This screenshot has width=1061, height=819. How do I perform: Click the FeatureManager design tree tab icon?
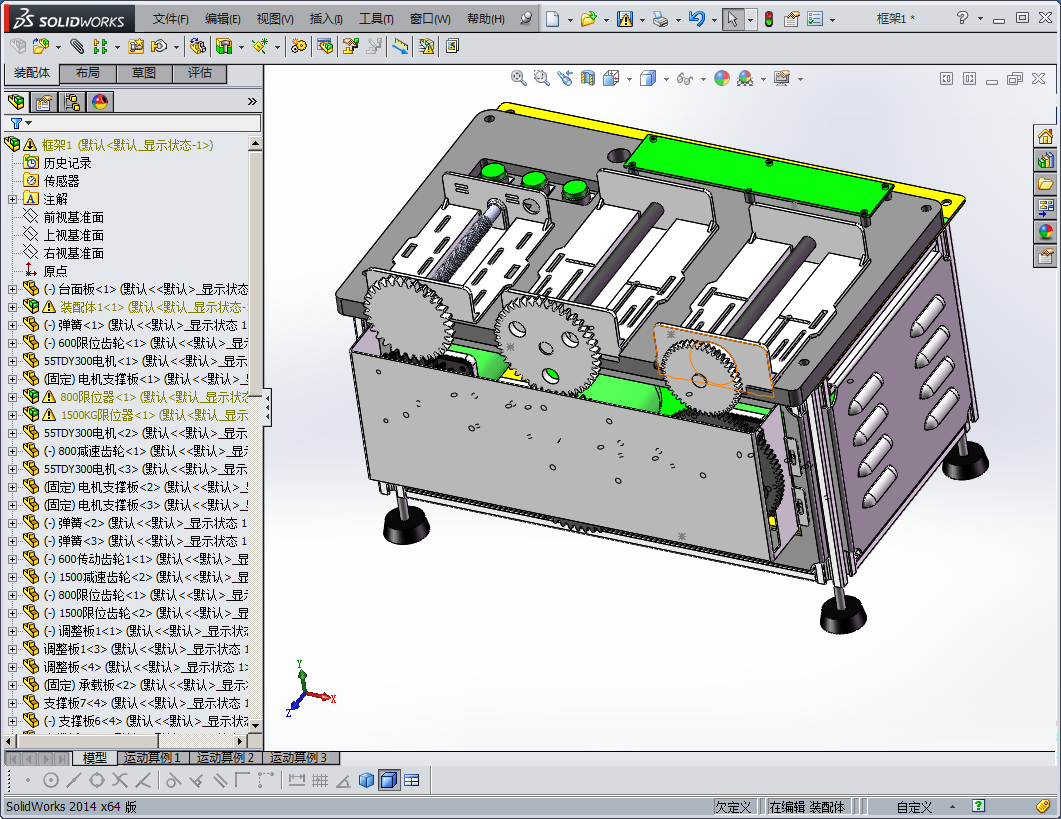click(16, 102)
